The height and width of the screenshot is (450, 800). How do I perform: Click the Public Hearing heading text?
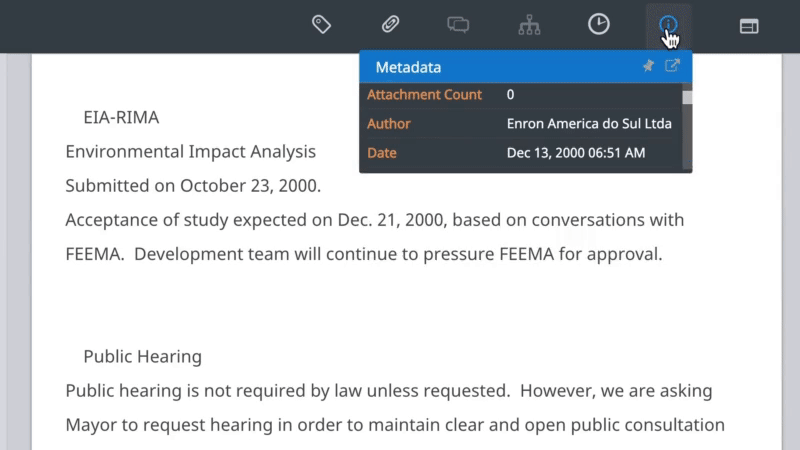142,356
